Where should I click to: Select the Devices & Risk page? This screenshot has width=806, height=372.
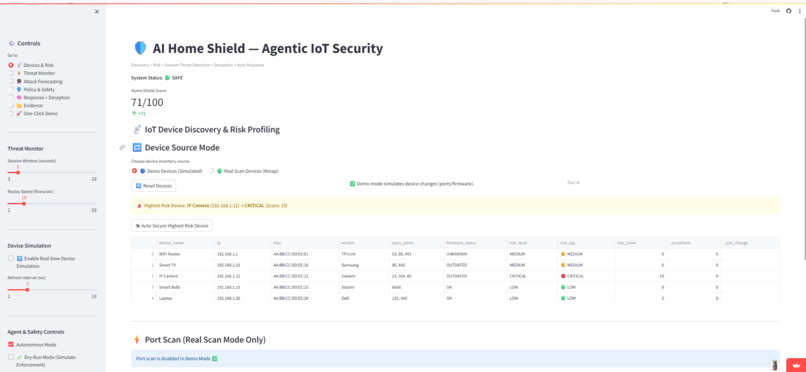(x=31, y=65)
